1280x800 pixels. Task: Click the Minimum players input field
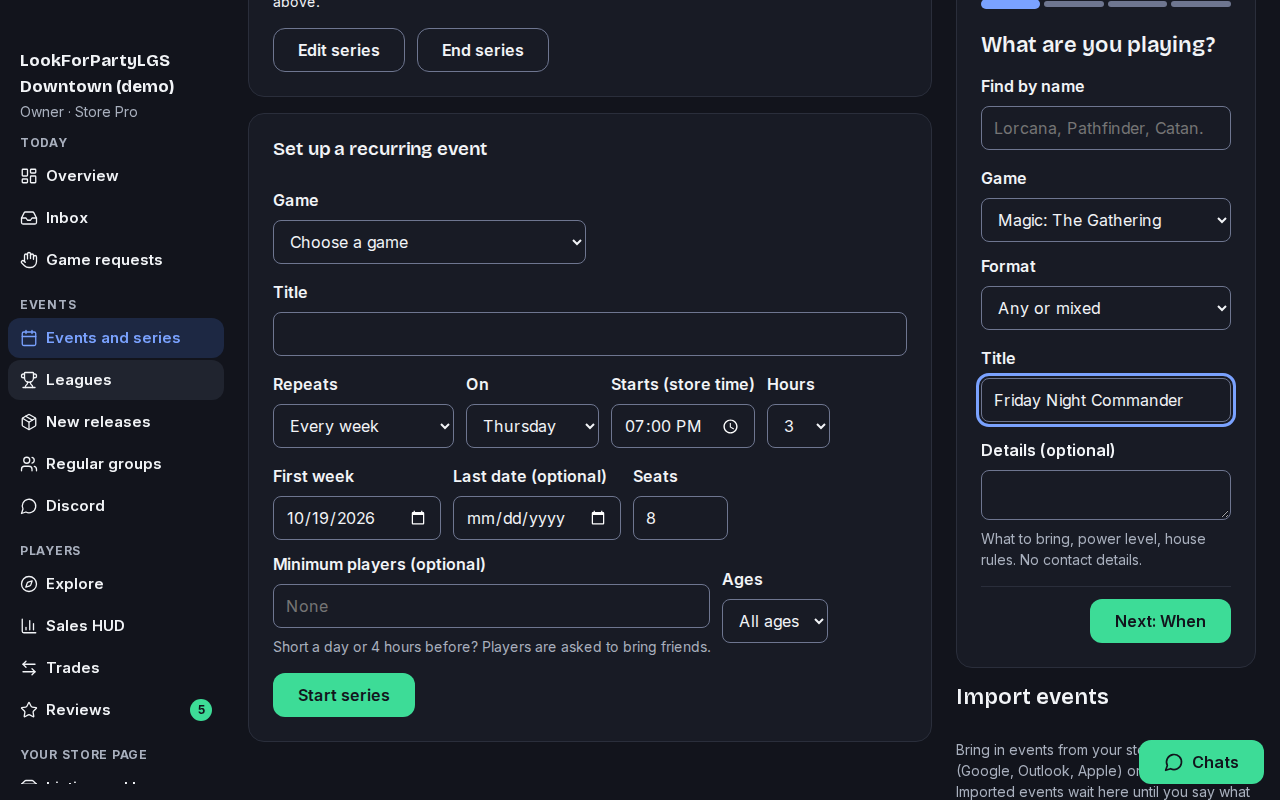click(x=491, y=606)
